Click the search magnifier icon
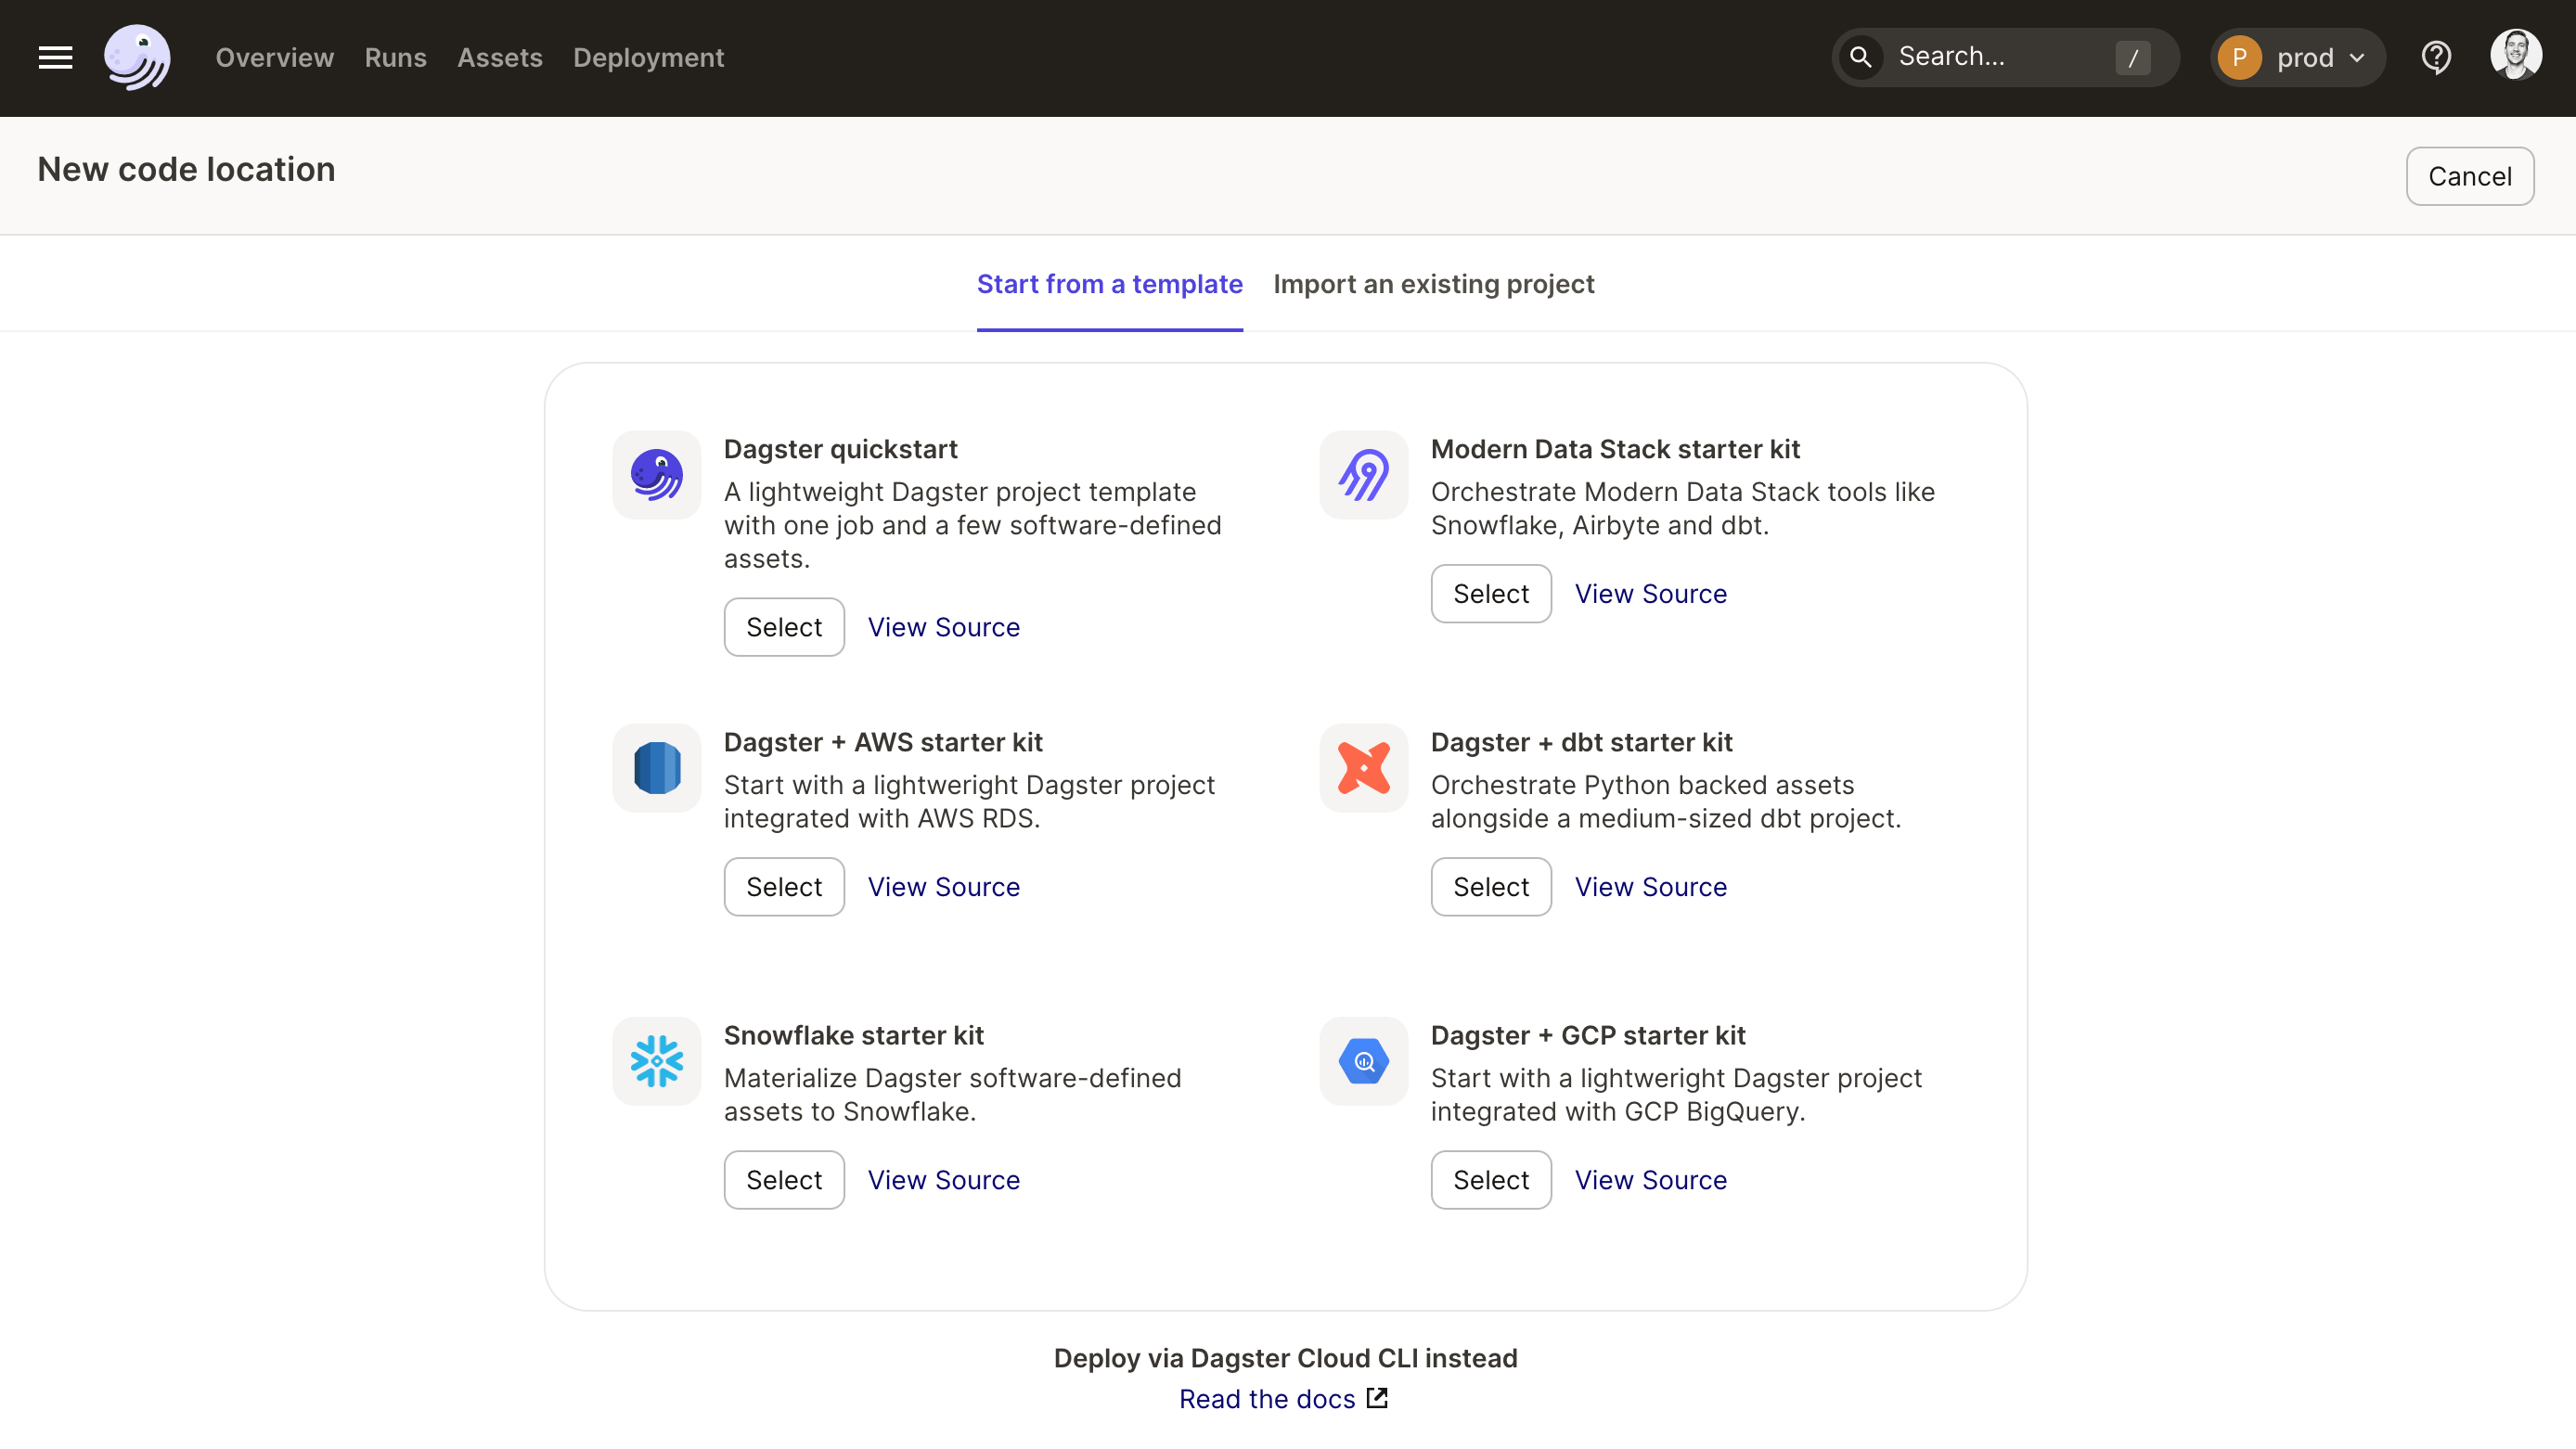The image size is (2576, 1449). (1860, 57)
